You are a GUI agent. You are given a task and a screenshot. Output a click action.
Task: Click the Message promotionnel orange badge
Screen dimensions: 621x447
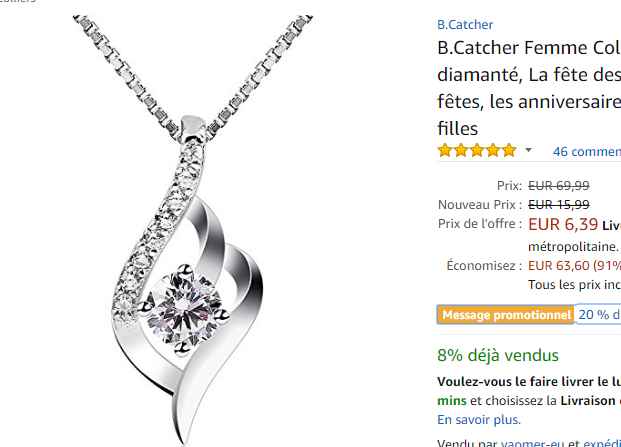pyautogui.click(x=506, y=315)
